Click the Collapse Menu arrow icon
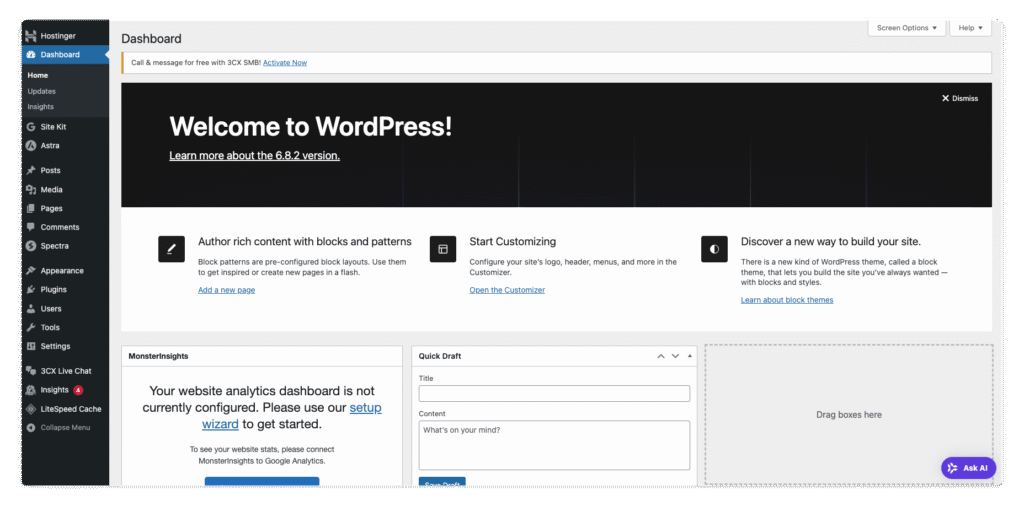The image size is (1024, 506). tap(31, 428)
